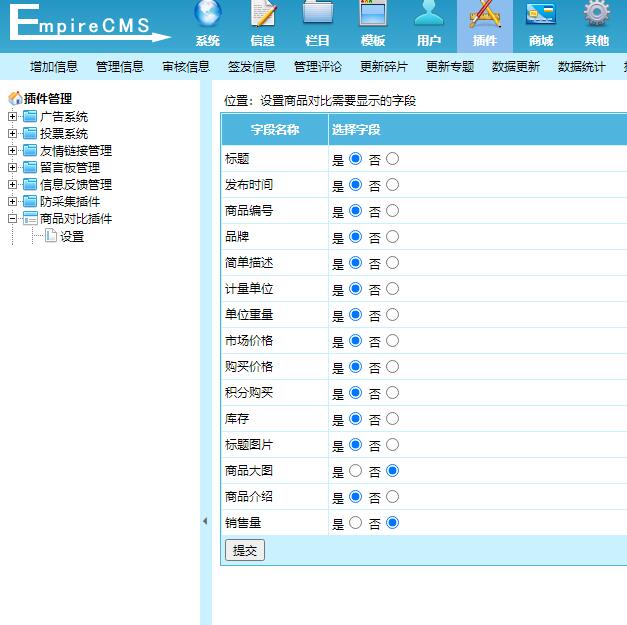This screenshot has height=625, width=627.
Task: Open the 设置 item under 商品对比插件
Action: tap(72, 237)
